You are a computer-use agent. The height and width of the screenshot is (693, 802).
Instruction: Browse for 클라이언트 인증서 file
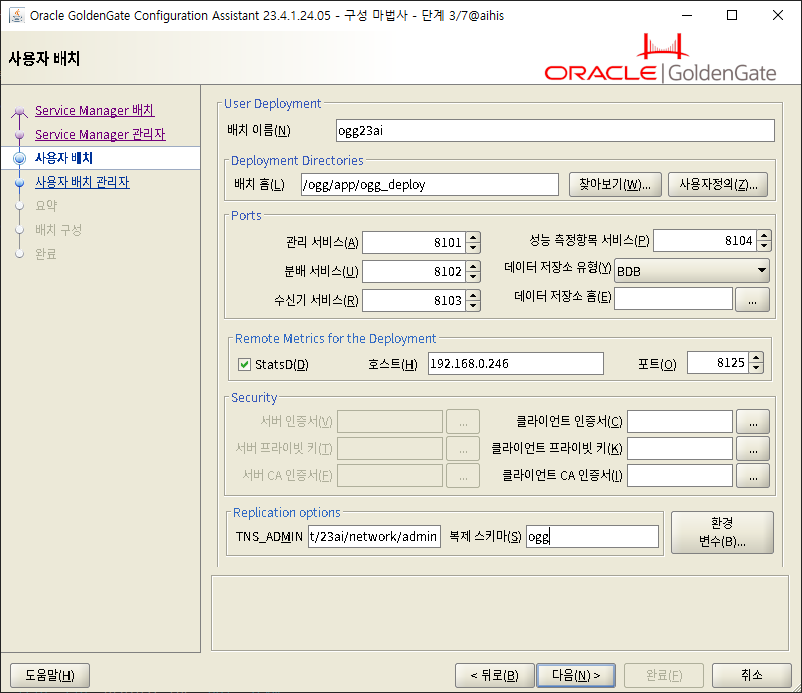point(753,422)
